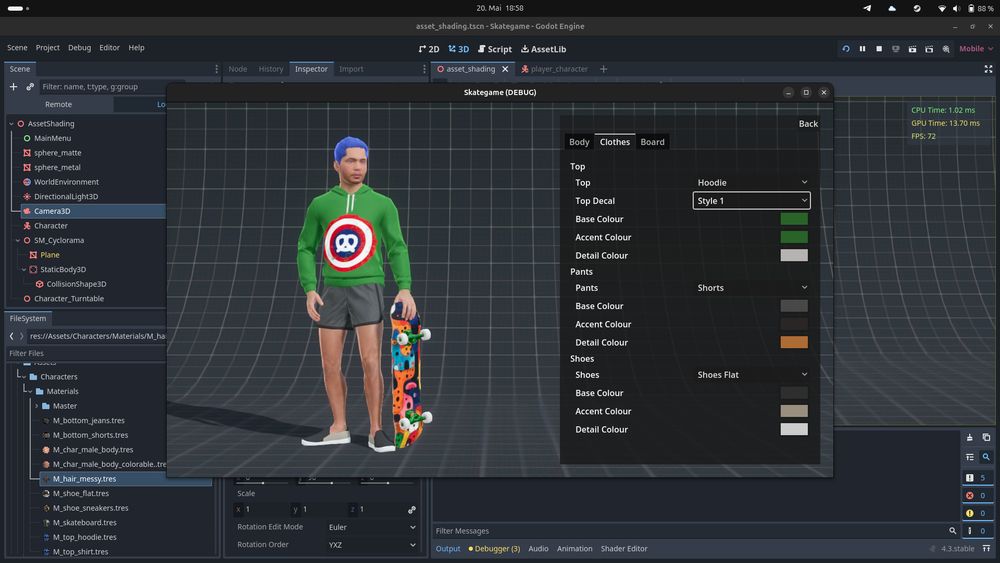Toggle the red error messages filter
This screenshot has height=563, width=1000.
click(x=976, y=495)
